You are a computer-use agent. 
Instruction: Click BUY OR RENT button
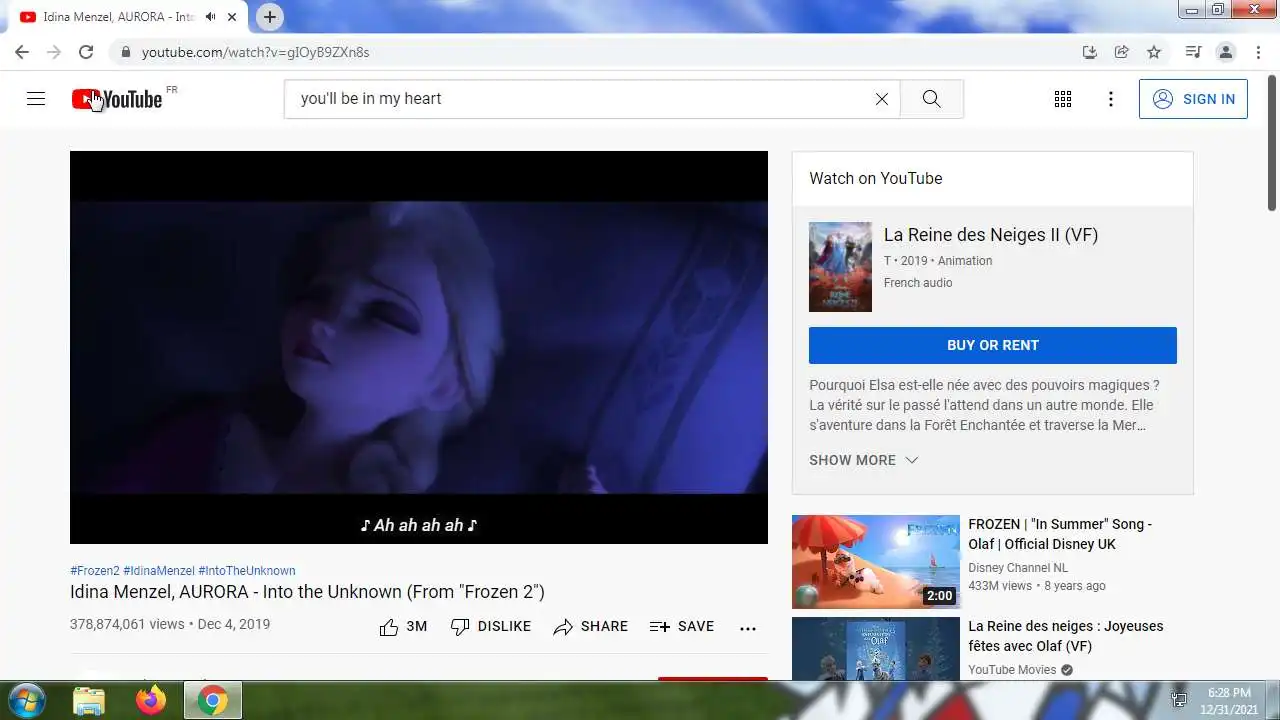click(993, 345)
